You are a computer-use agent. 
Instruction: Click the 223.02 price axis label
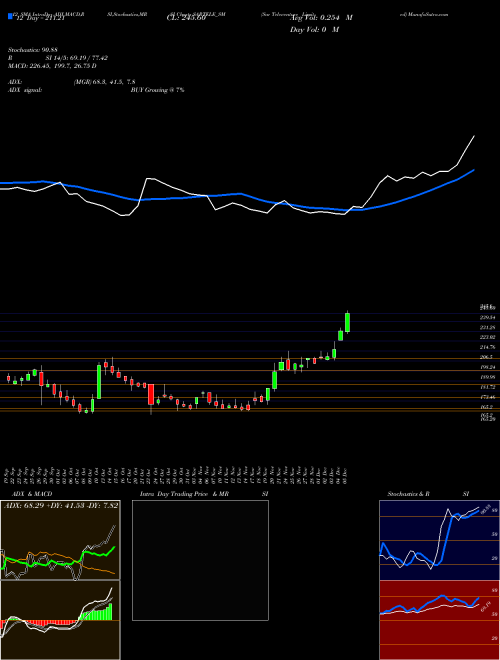tap(487, 337)
